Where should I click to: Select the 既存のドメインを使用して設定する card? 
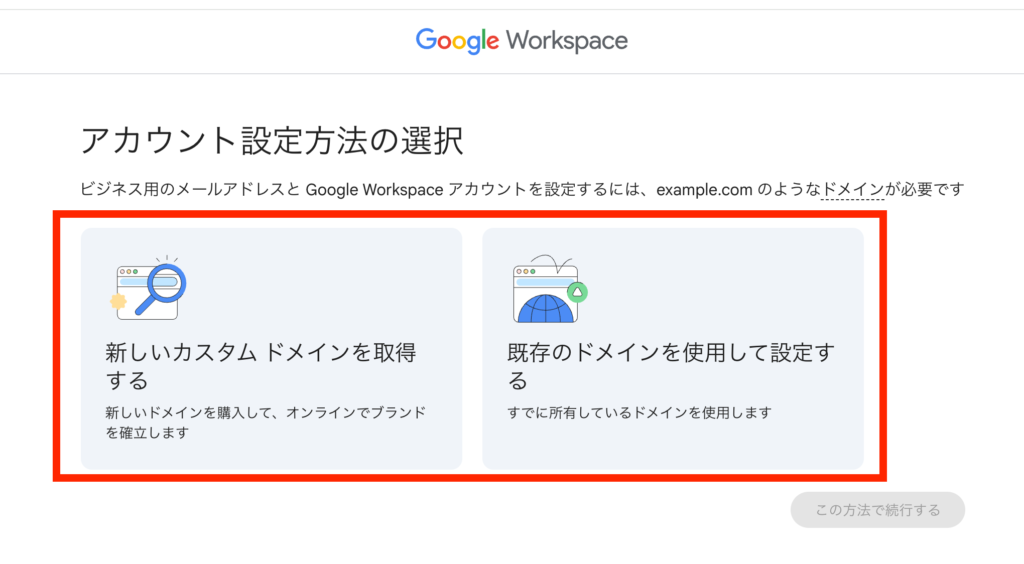[x=673, y=348]
